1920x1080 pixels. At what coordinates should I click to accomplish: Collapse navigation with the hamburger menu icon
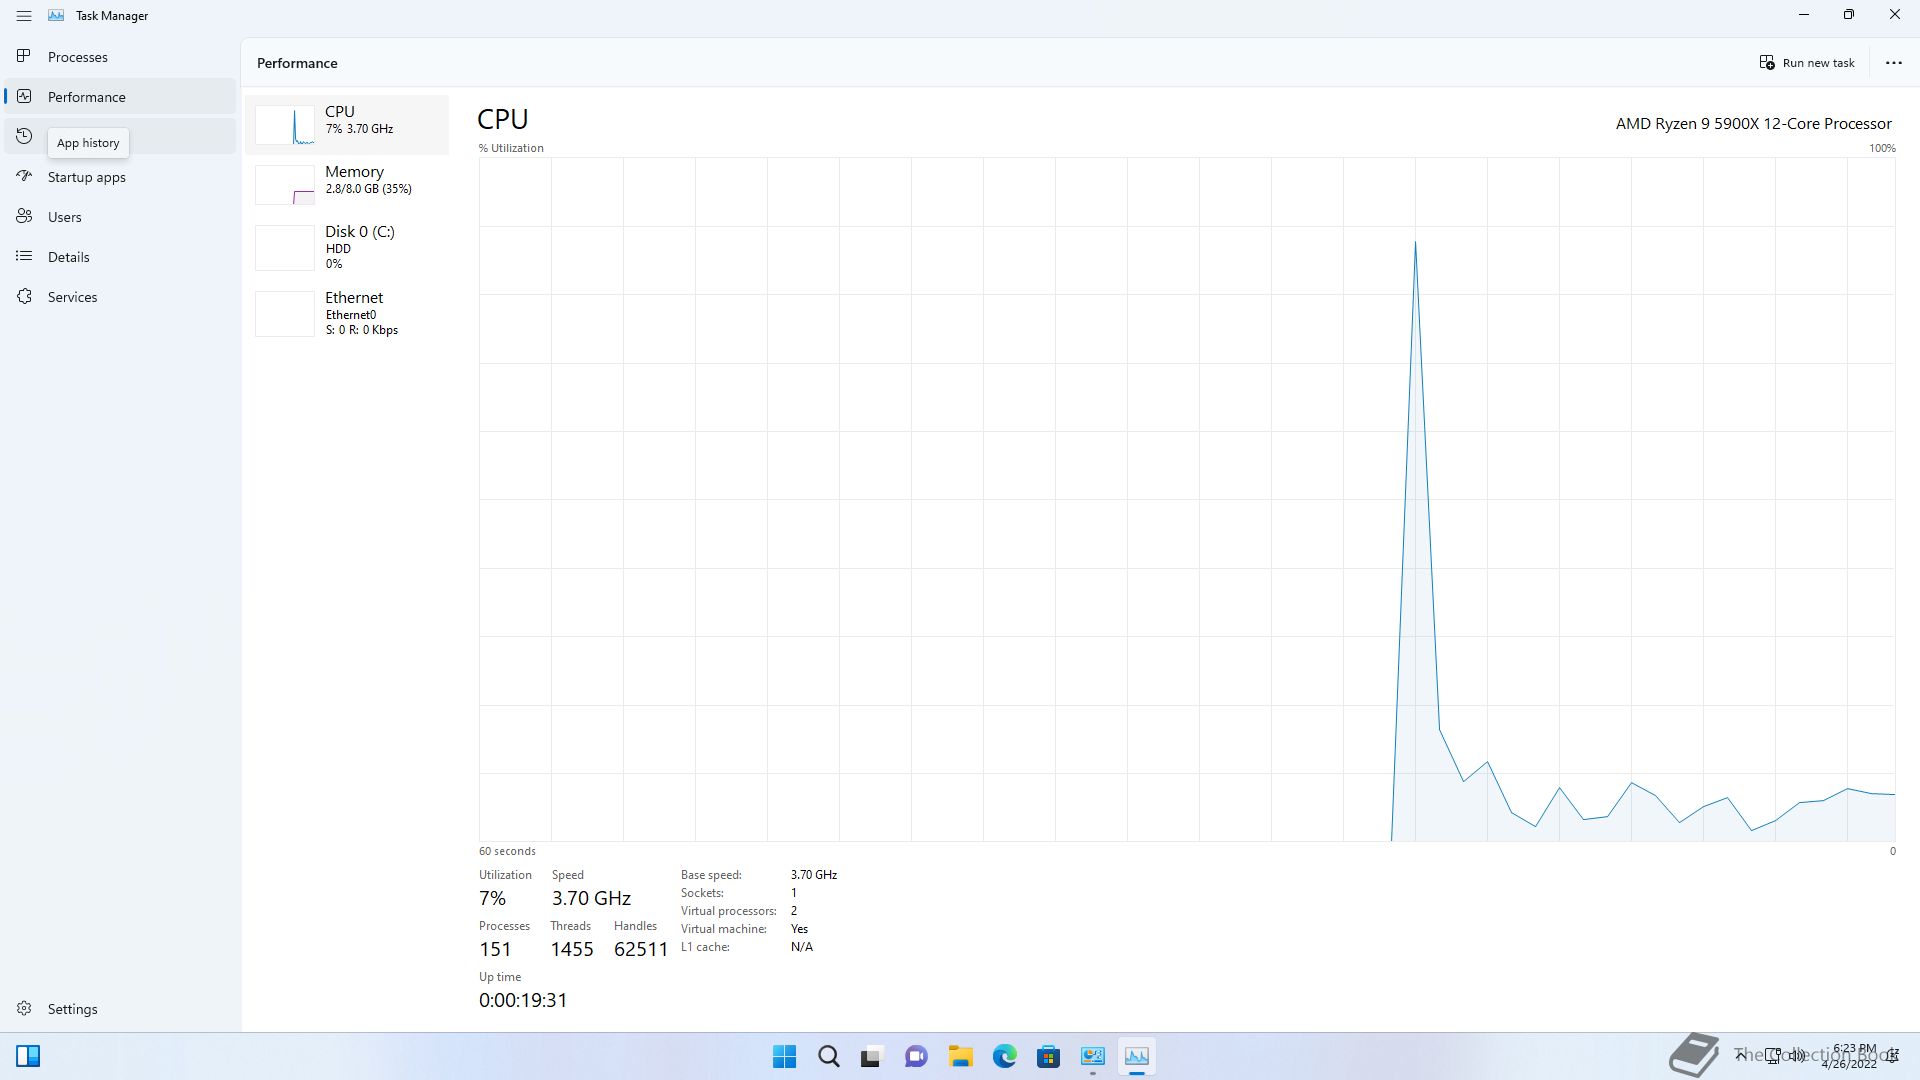point(24,16)
